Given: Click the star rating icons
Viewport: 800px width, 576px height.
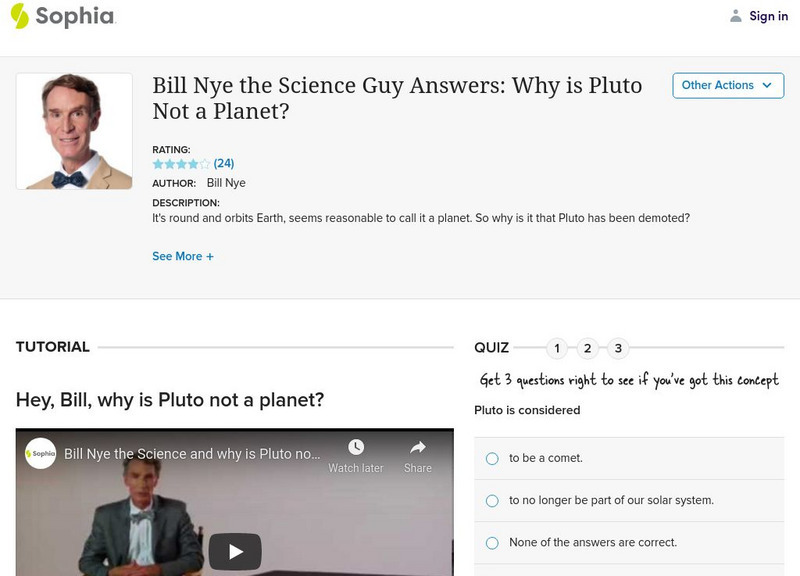Looking at the screenshot, I should click(x=181, y=164).
